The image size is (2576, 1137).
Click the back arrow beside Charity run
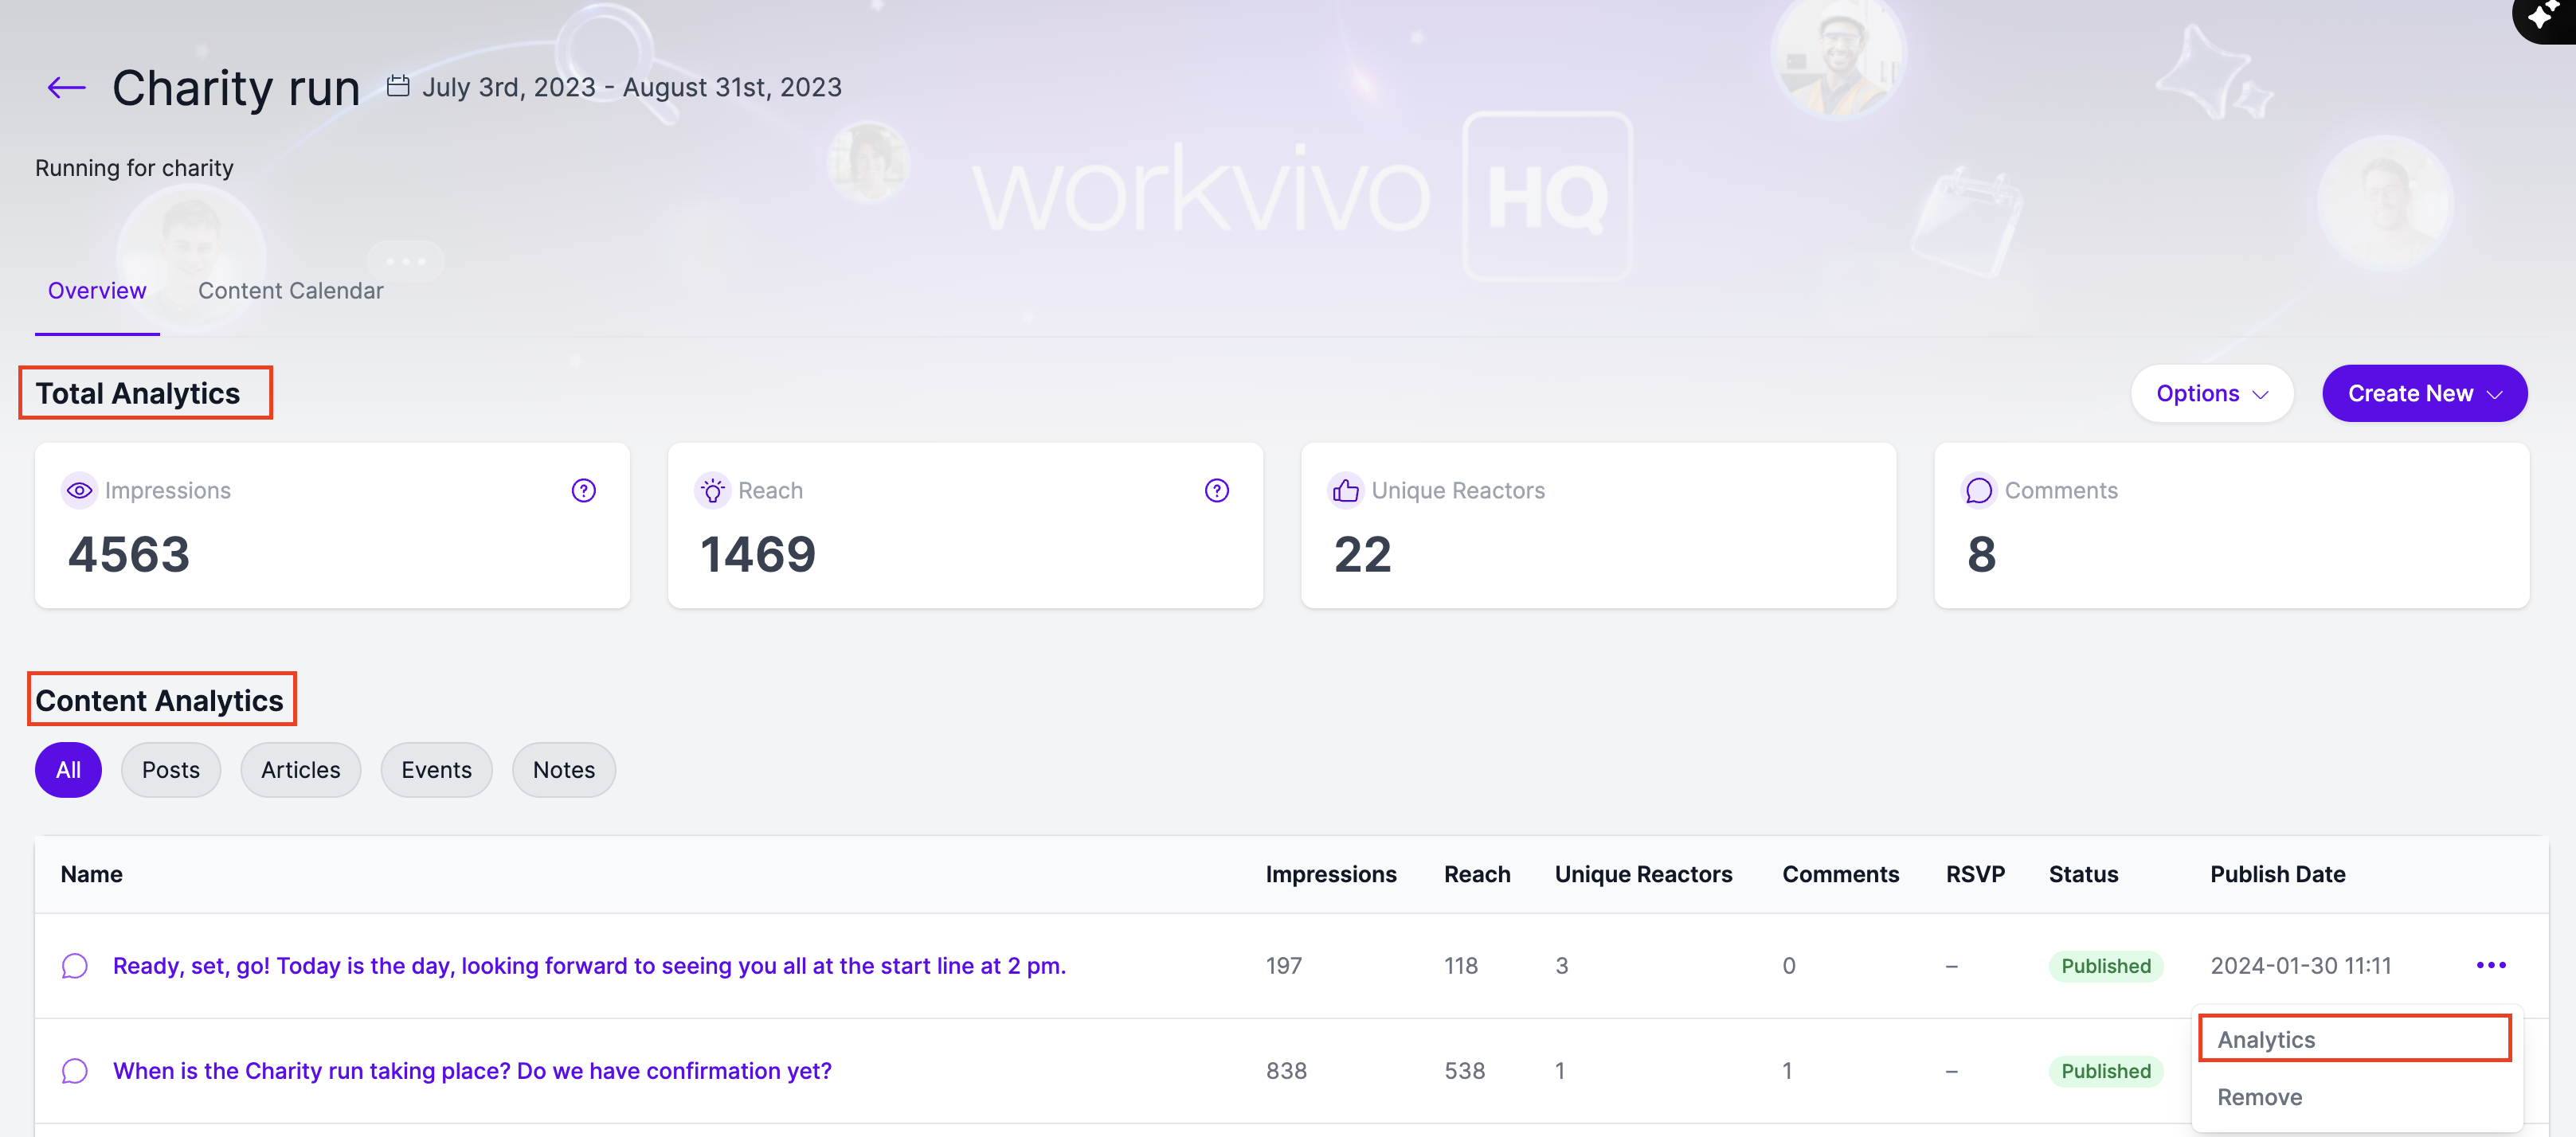pyautogui.click(x=66, y=88)
